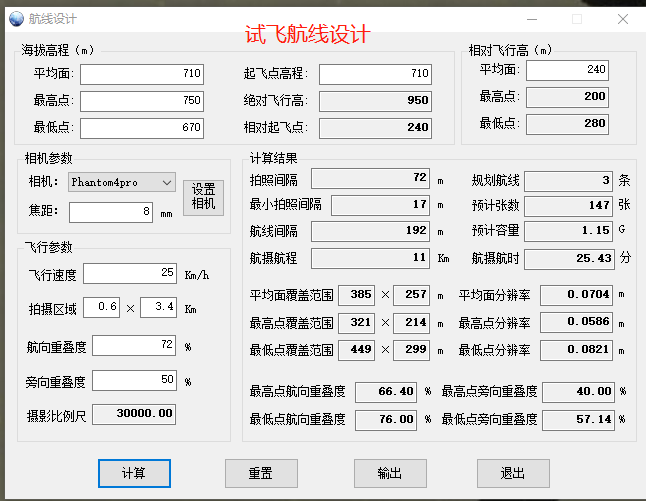The height and width of the screenshot is (501, 646).
Task: Click the 拍摄区域 width field showing 0.6
Action: coord(102,307)
